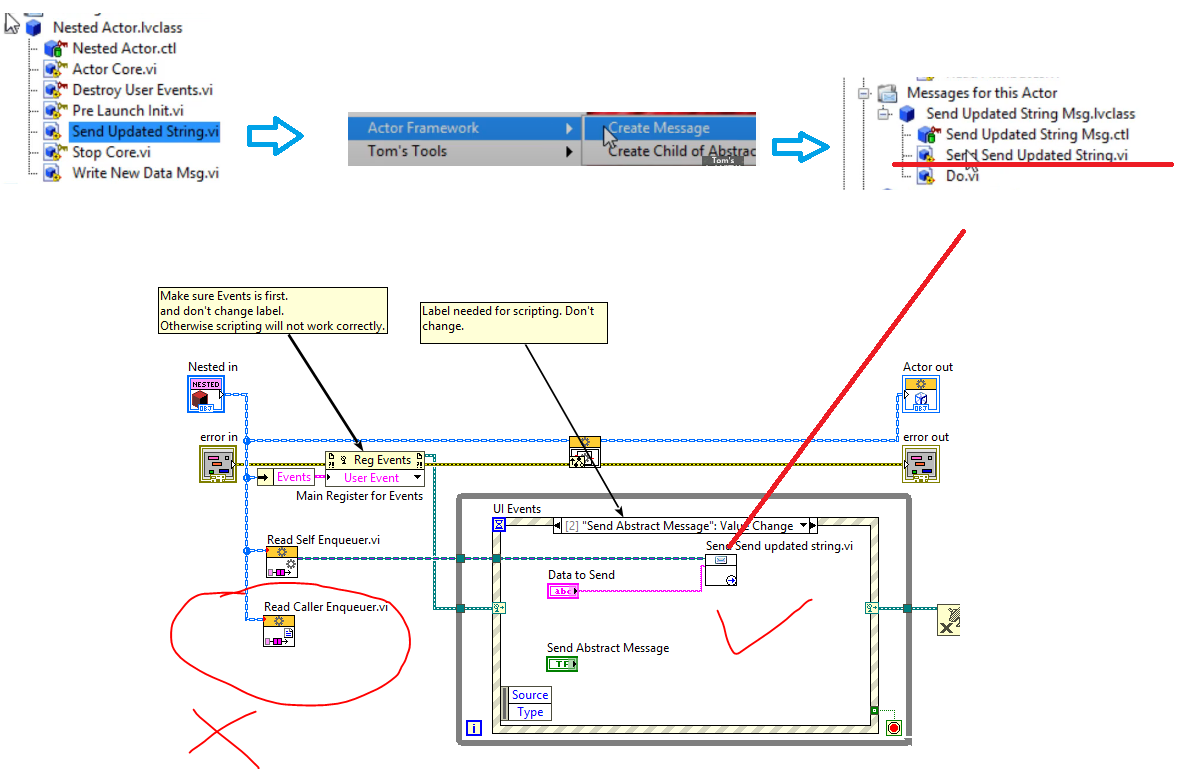
Task: Click the Do.vi file icon
Action: [926, 176]
